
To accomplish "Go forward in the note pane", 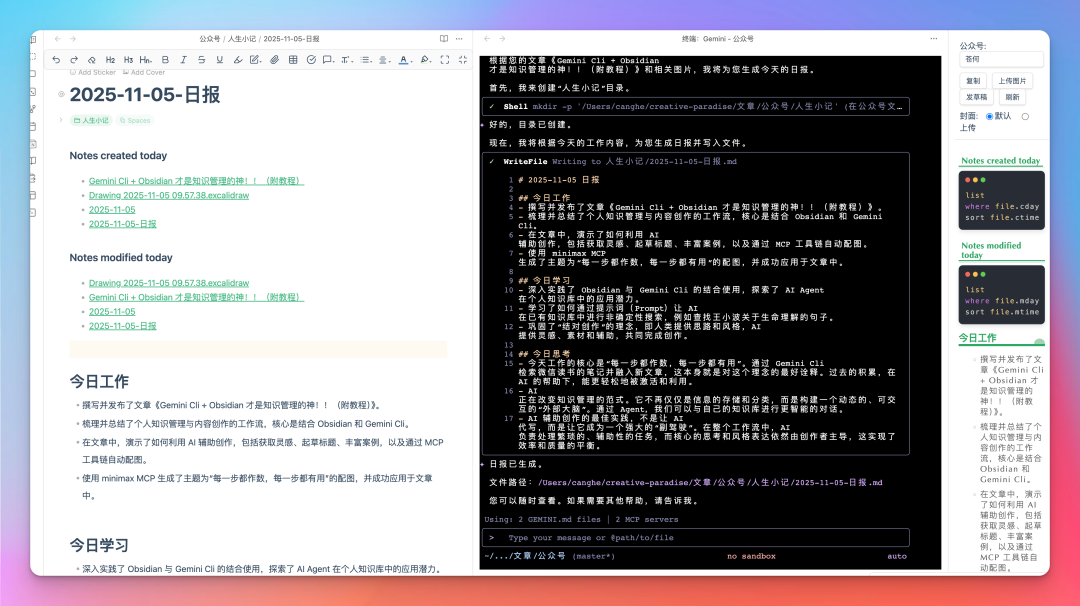I will coord(73,39).
